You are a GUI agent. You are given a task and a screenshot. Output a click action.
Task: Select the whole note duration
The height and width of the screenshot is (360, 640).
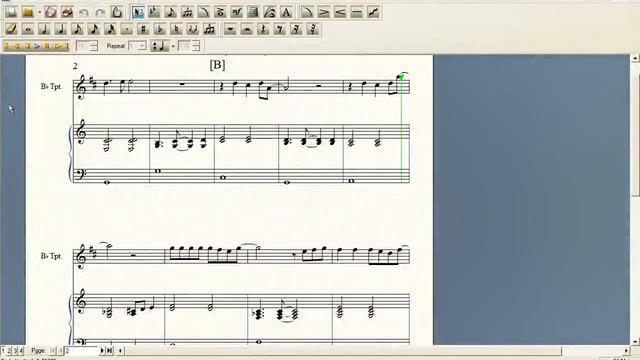click(x=28, y=29)
